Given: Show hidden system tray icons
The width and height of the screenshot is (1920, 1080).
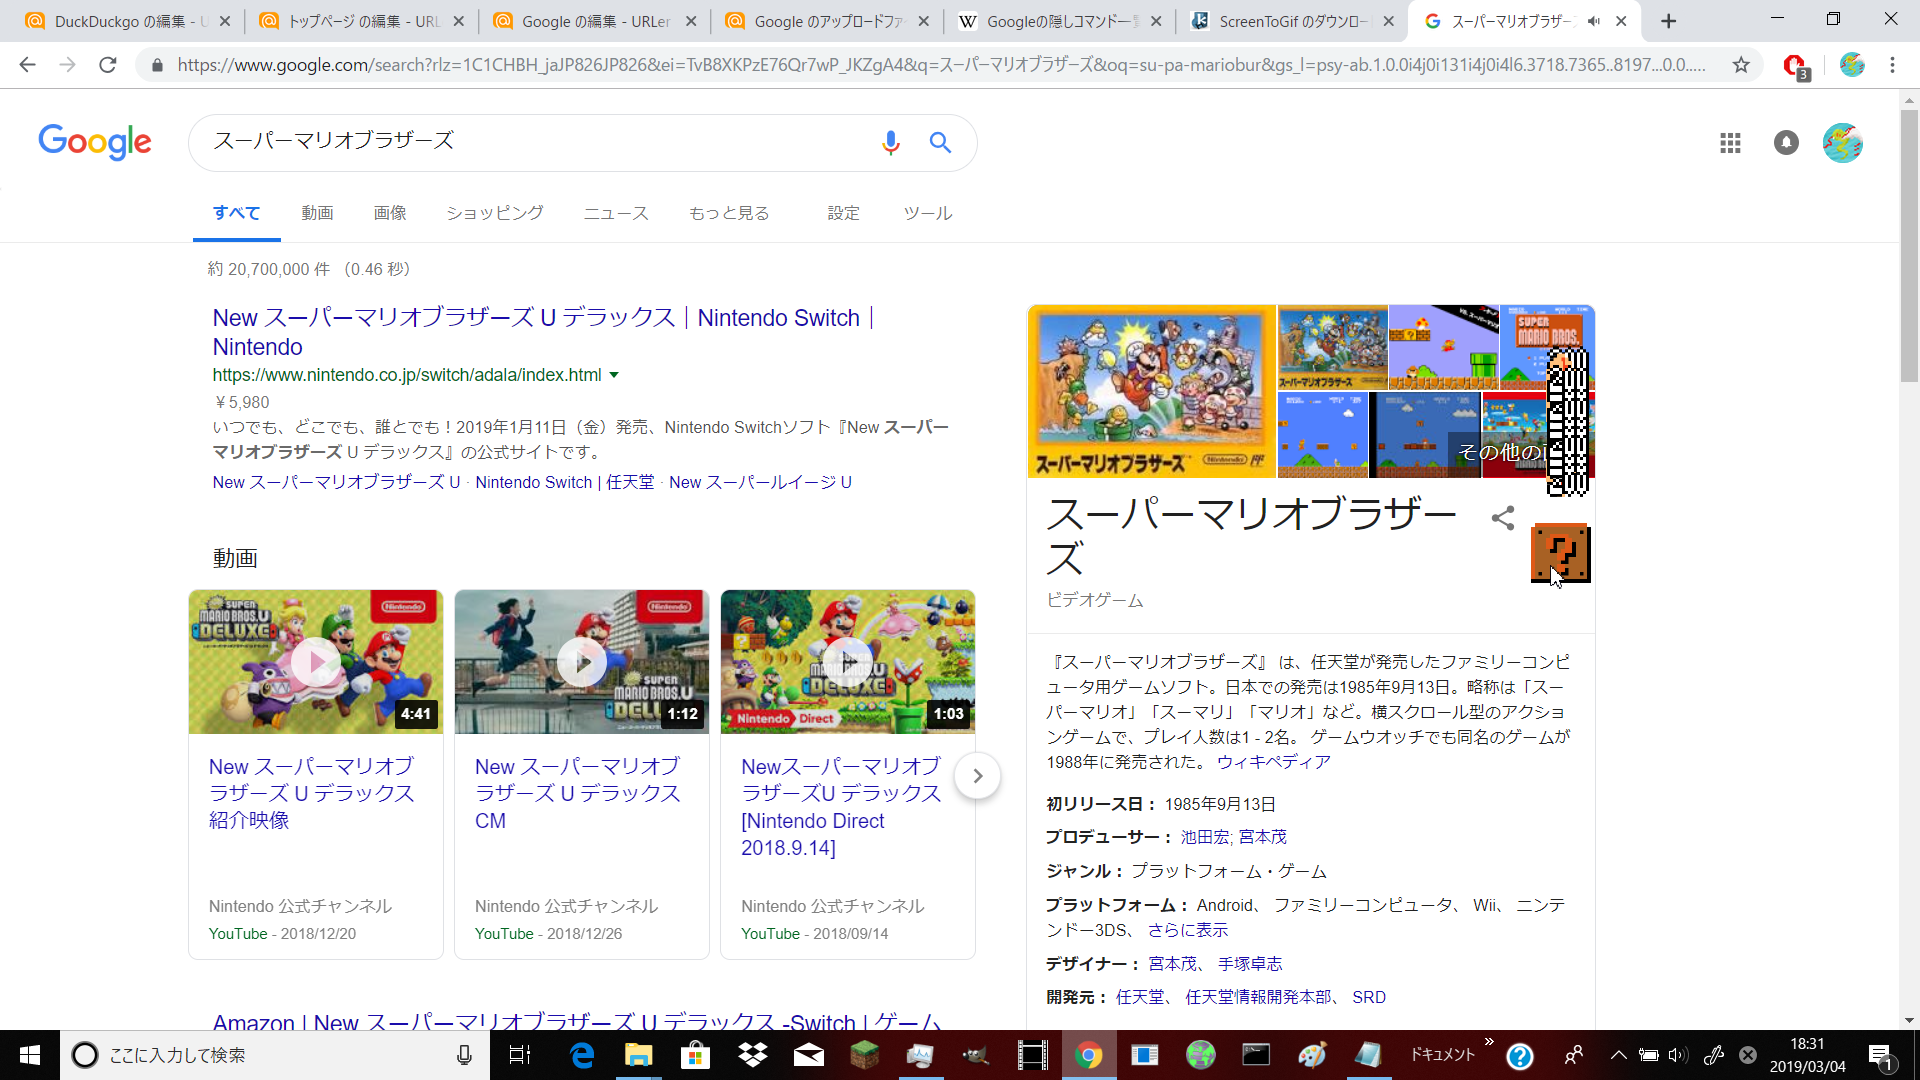Looking at the screenshot, I should tap(1619, 1055).
